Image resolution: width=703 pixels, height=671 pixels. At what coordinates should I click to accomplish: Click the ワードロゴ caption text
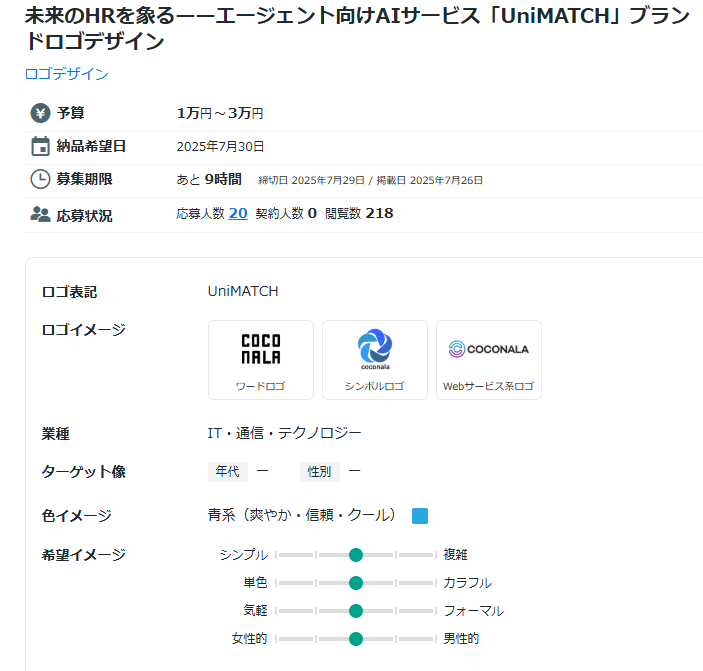point(261,386)
